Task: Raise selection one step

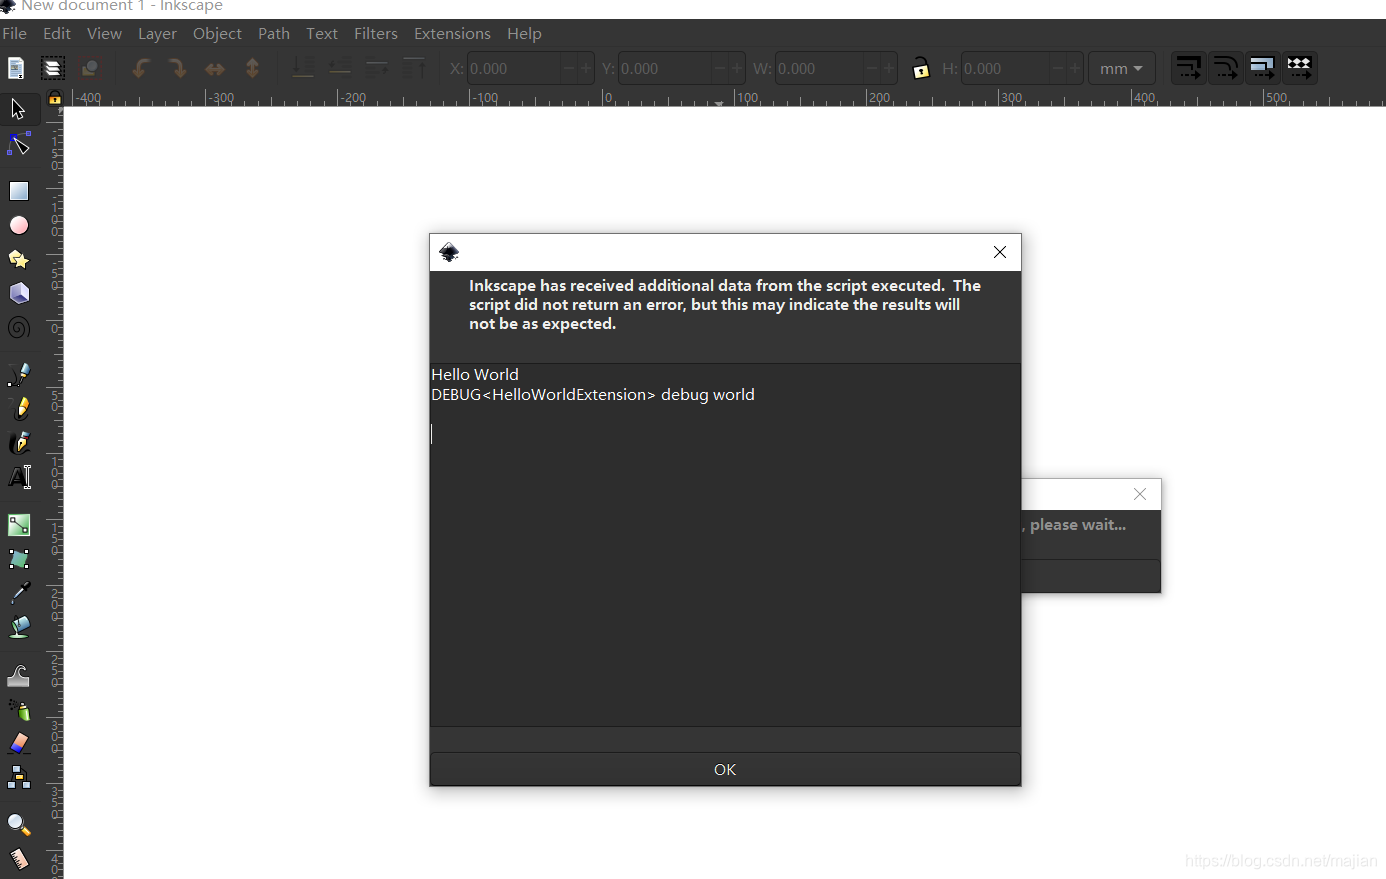Action: click(x=376, y=68)
